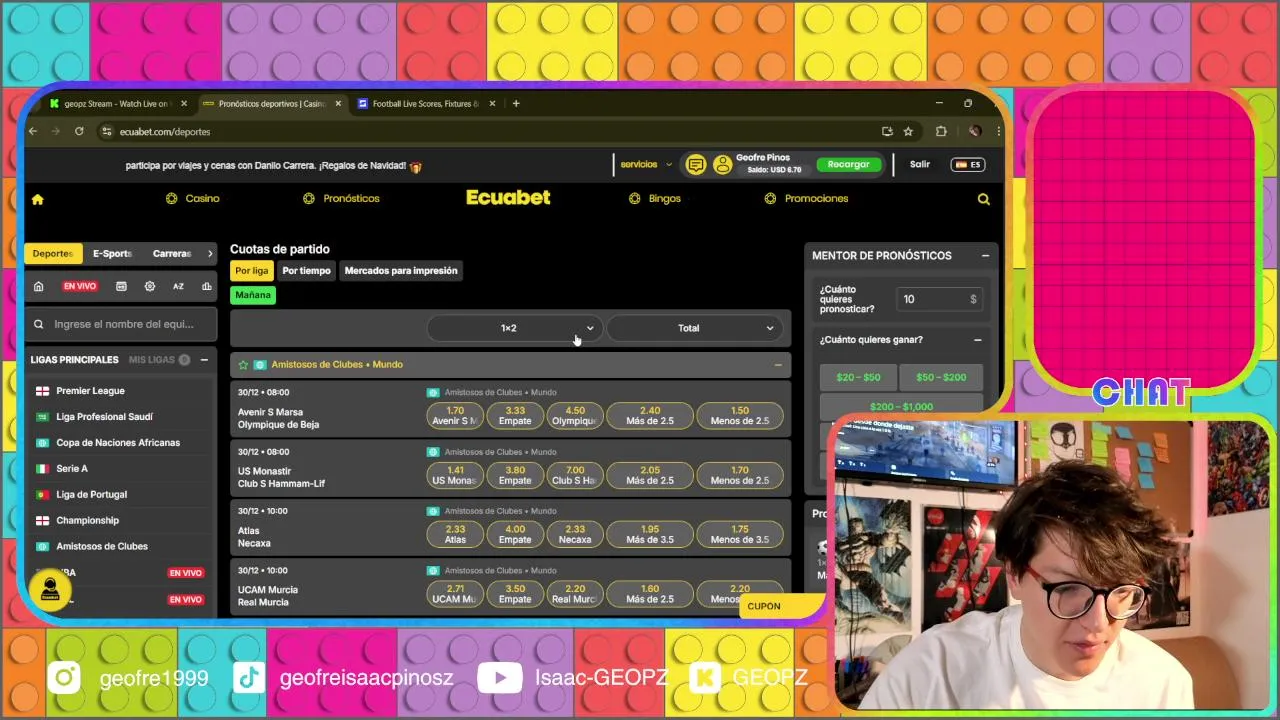1280x720 pixels.
Task: Open the site search magnifier icon
Action: (x=984, y=199)
